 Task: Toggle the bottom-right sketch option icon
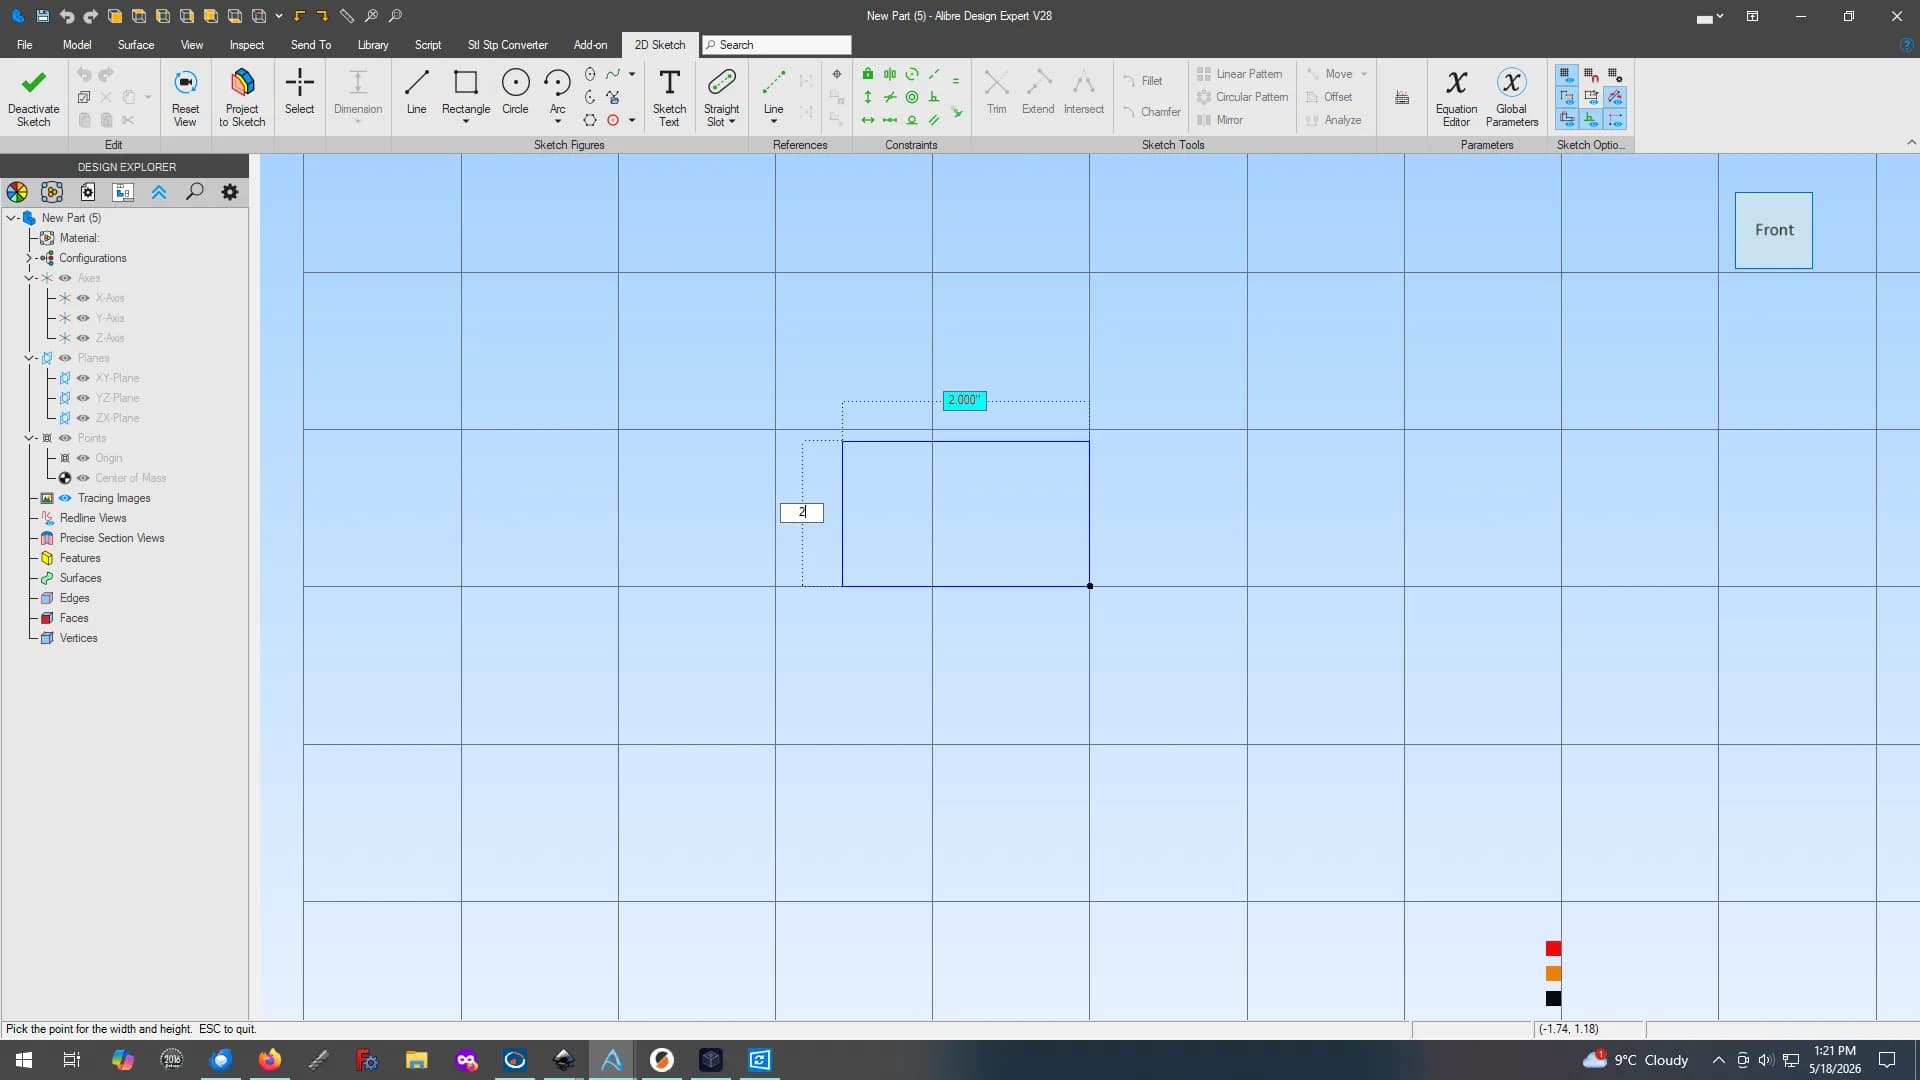coord(1615,119)
